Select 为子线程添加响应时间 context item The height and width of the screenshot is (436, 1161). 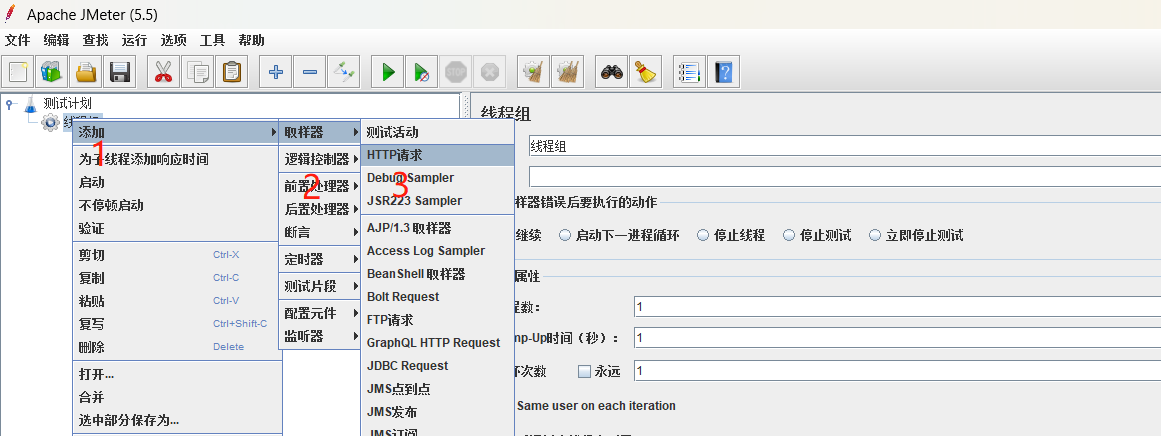coord(177,159)
